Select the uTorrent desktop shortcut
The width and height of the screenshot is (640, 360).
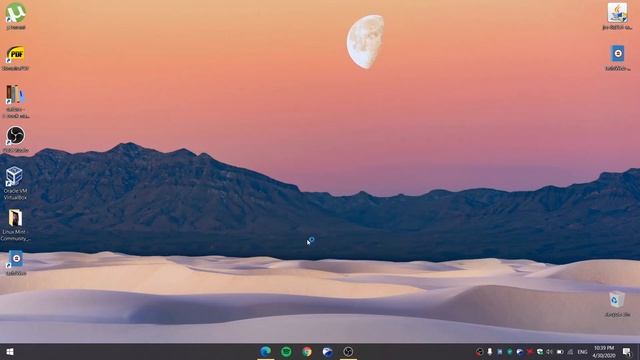16,16
